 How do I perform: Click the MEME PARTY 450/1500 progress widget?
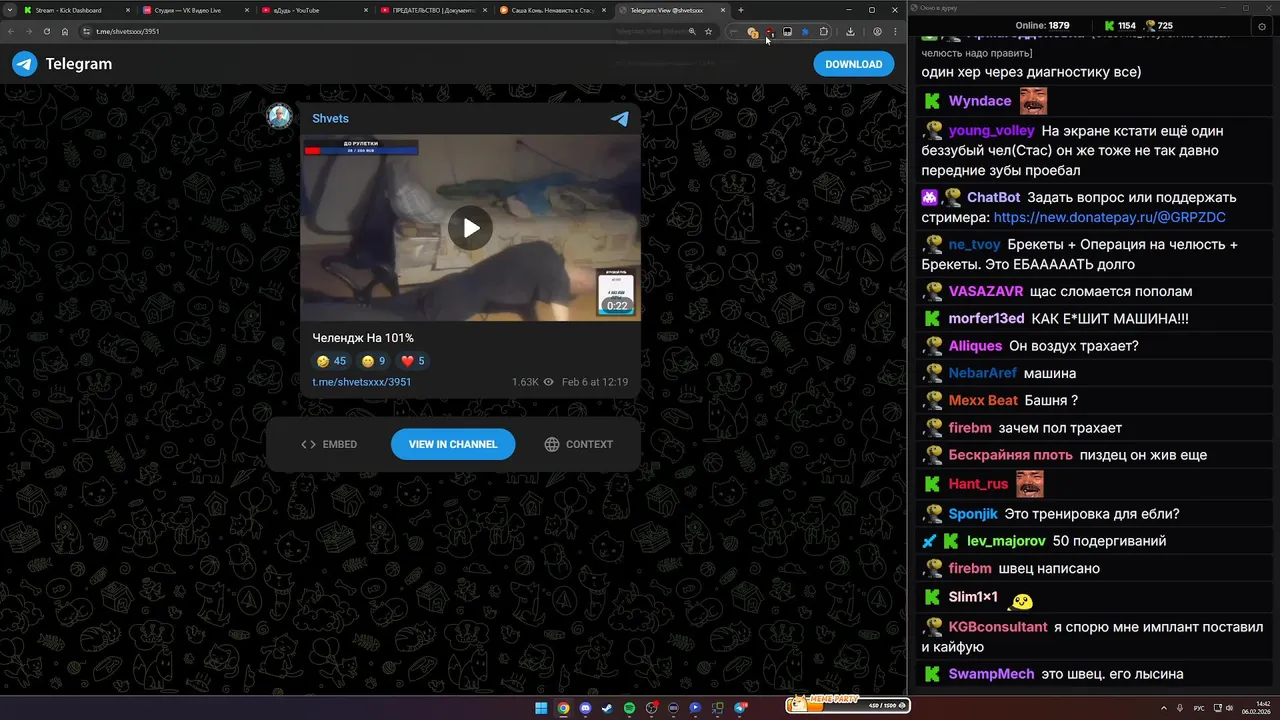(848, 705)
